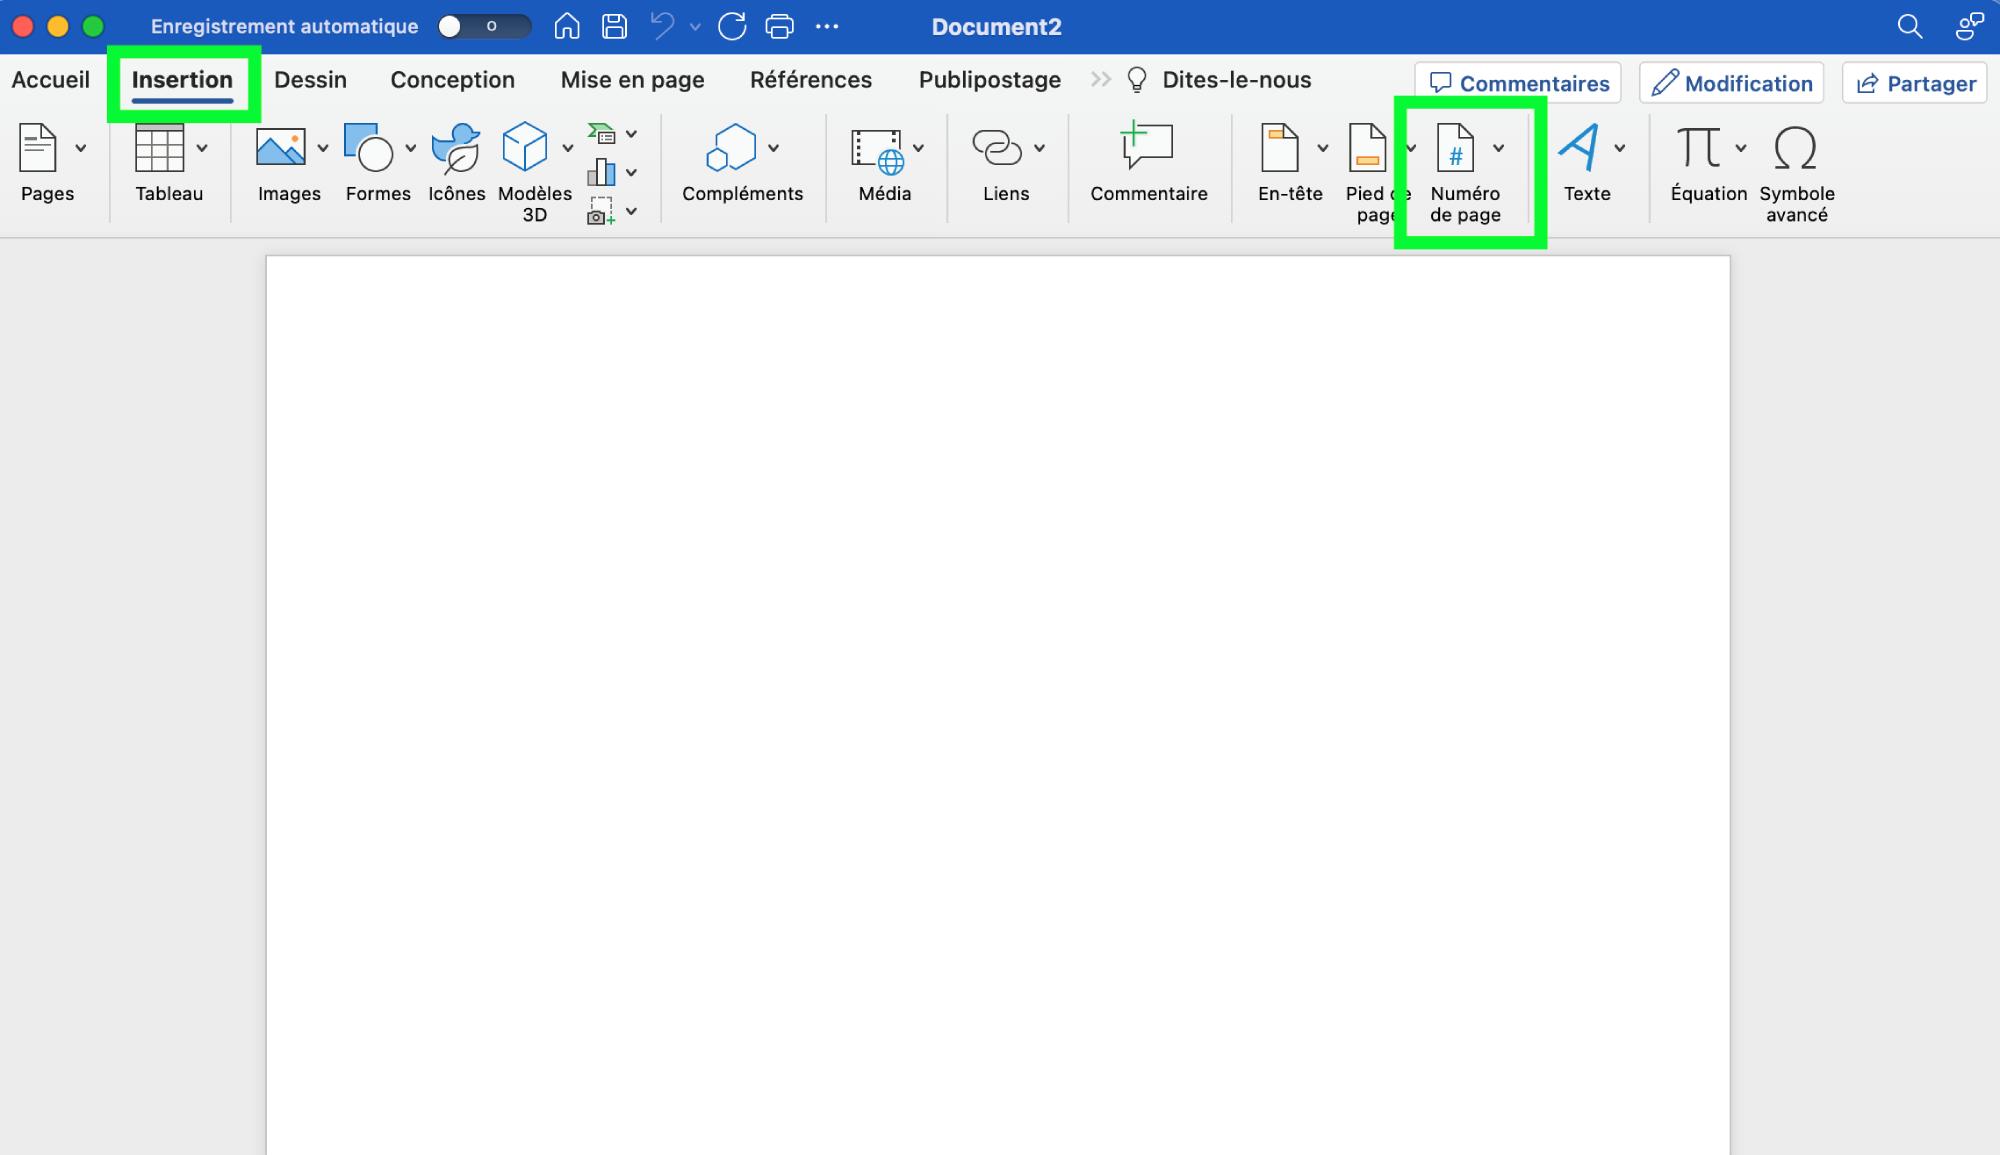This screenshot has width=2000, height=1155.
Task: Open the search magnifier in the title bar
Action: [x=1910, y=27]
